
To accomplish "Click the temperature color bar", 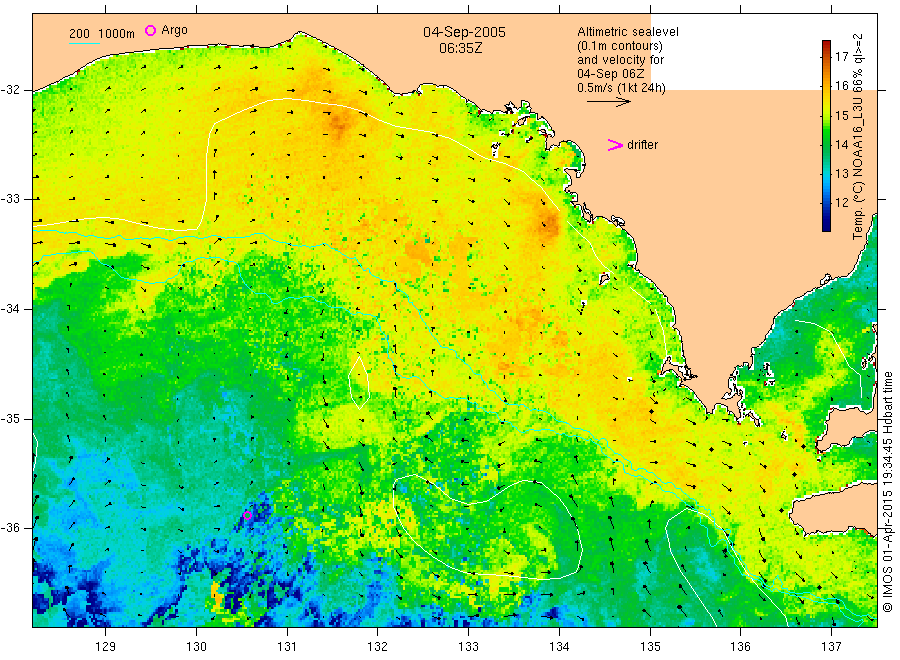I will [x=826, y=136].
